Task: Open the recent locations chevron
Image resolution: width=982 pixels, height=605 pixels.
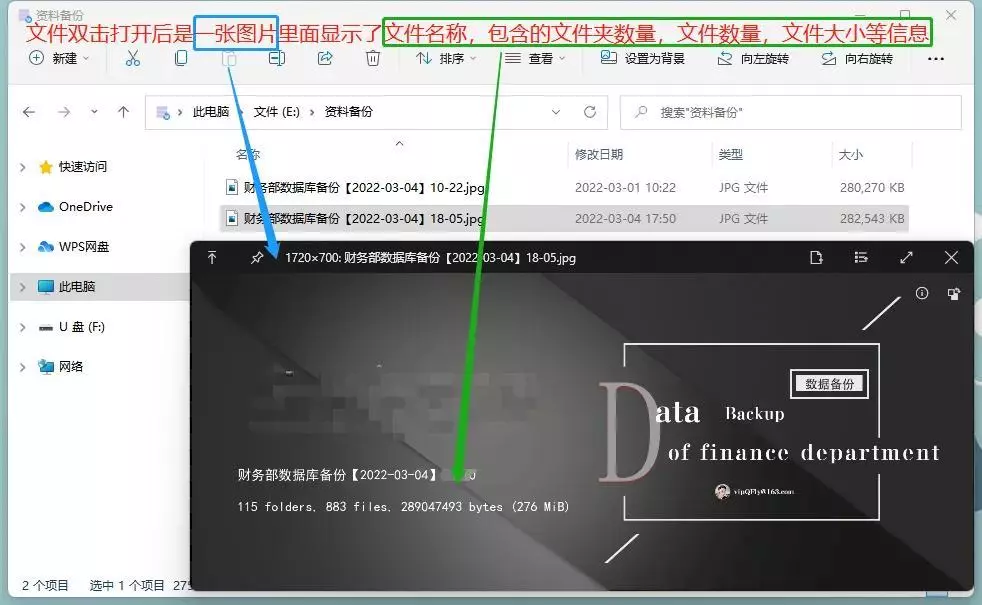Action: (x=94, y=112)
